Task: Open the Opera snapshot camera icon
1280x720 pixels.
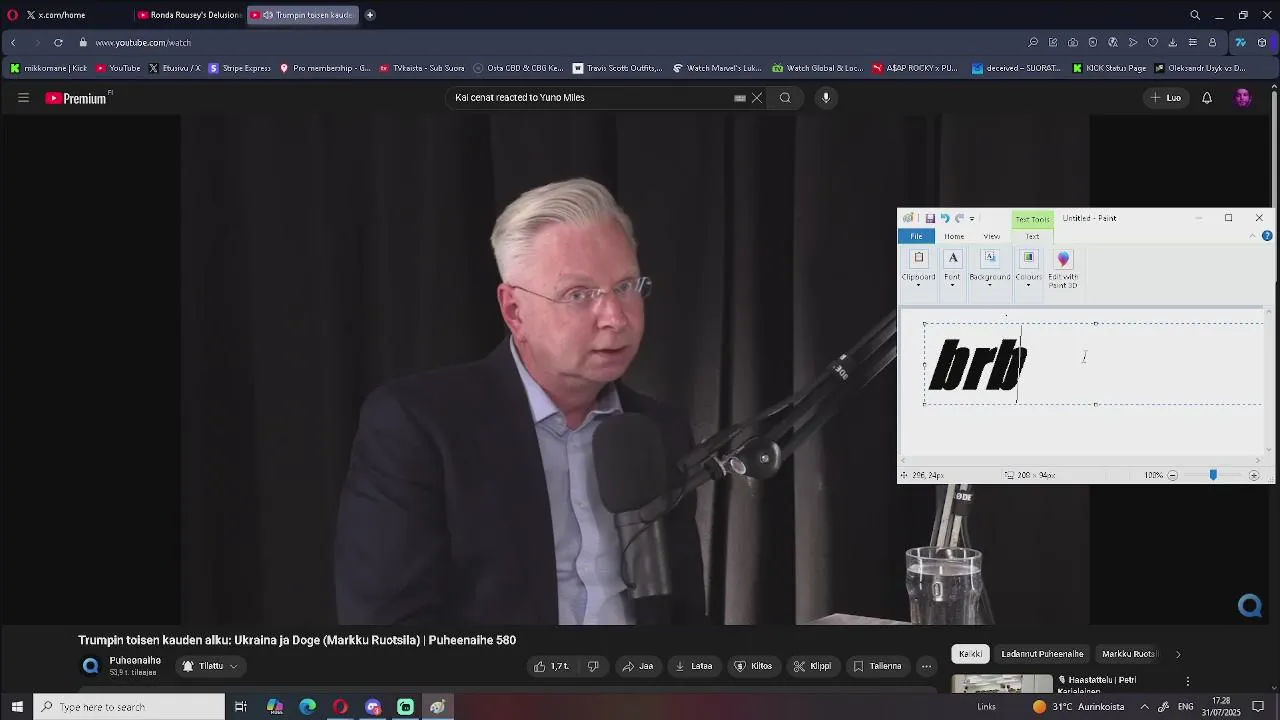Action: [x=1073, y=43]
